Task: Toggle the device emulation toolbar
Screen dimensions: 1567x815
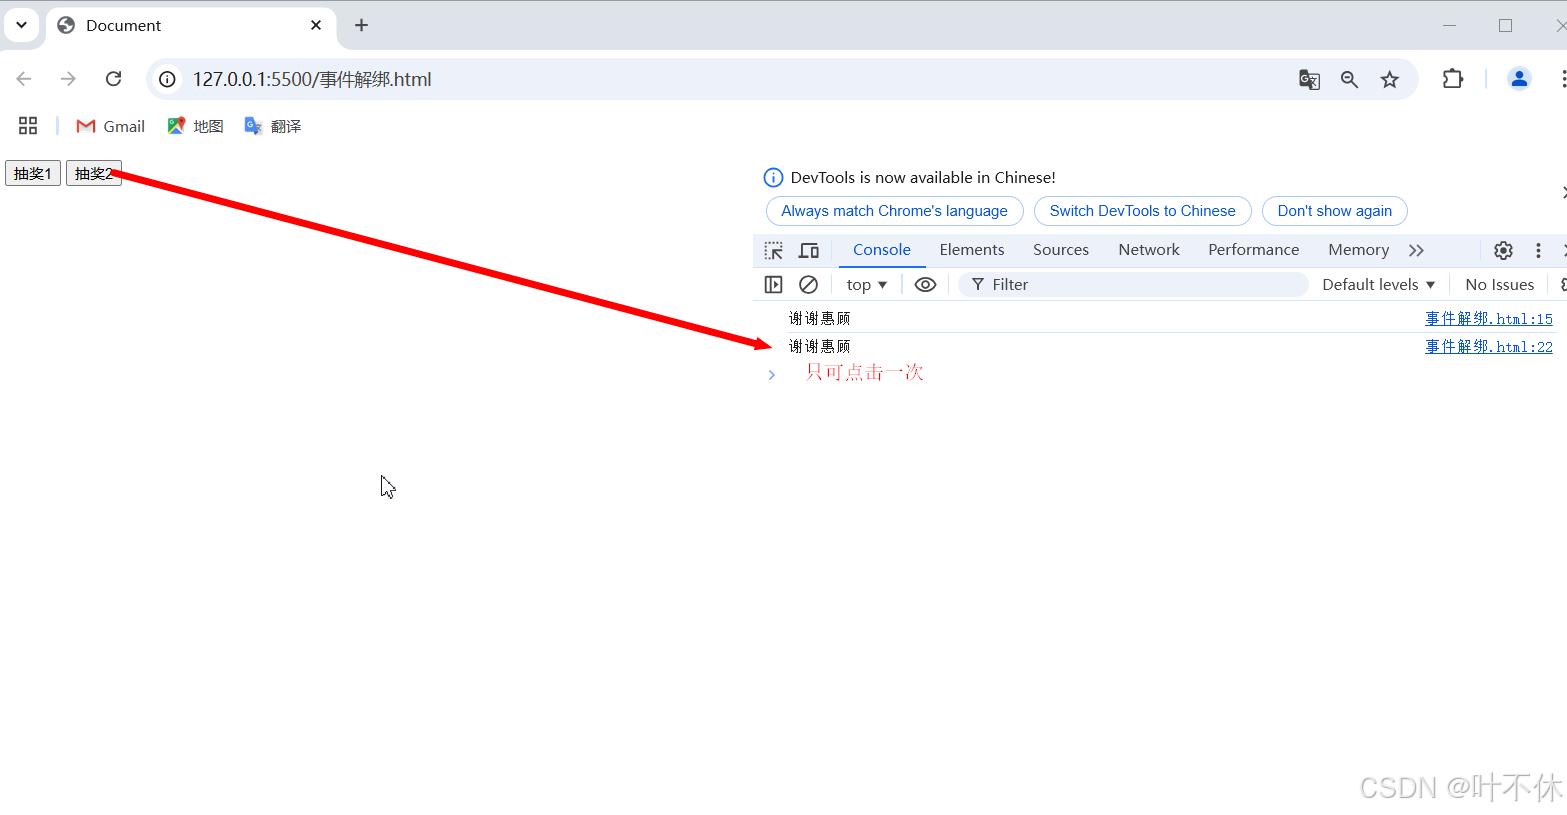Action: pos(809,250)
